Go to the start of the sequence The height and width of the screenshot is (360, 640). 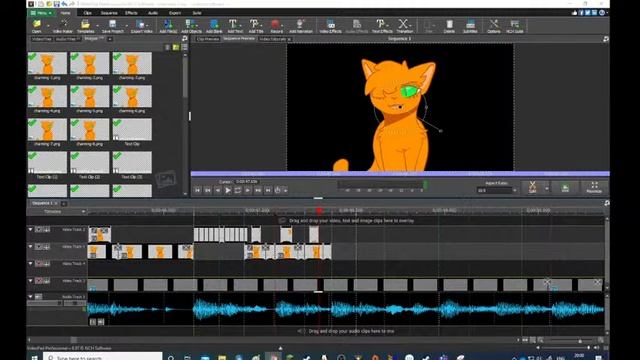click(197, 190)
